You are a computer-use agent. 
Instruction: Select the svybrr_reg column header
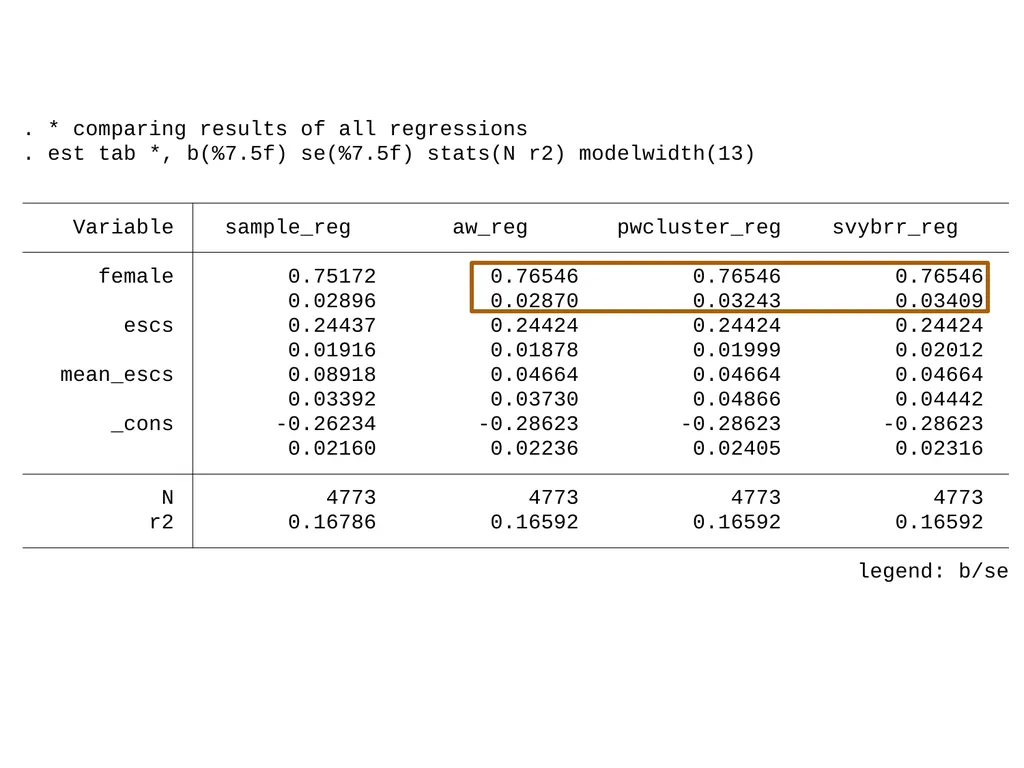pyautogui.click(x=895, y=227)
